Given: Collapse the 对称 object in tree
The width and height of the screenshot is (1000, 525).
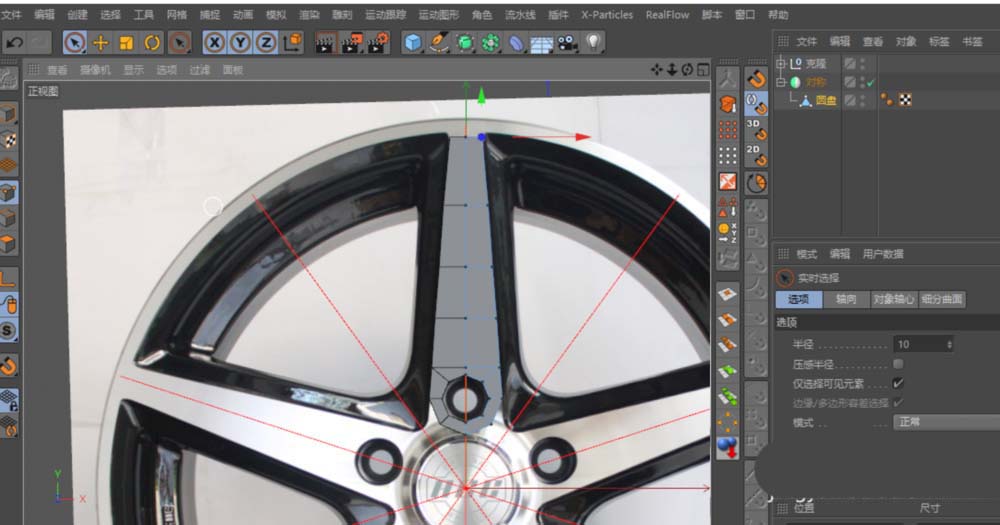Looking at the screenshot, I should point(781,82).
